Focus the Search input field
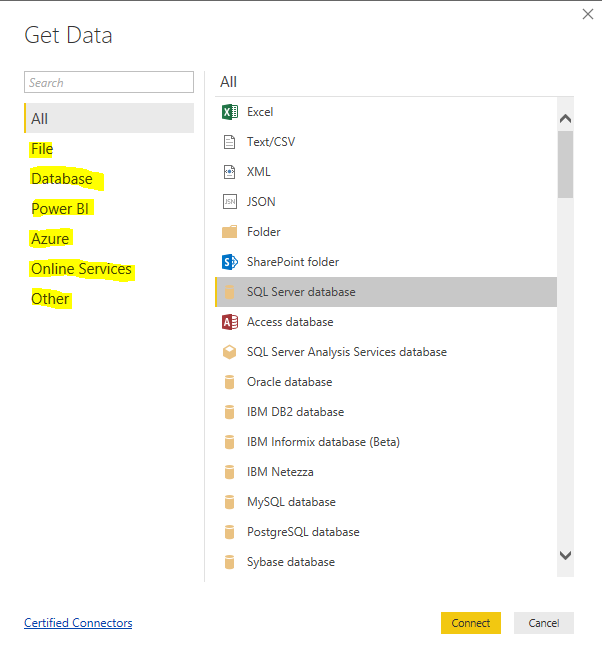The width and height of the screenshot is (602, 655). tap(109, 82)
